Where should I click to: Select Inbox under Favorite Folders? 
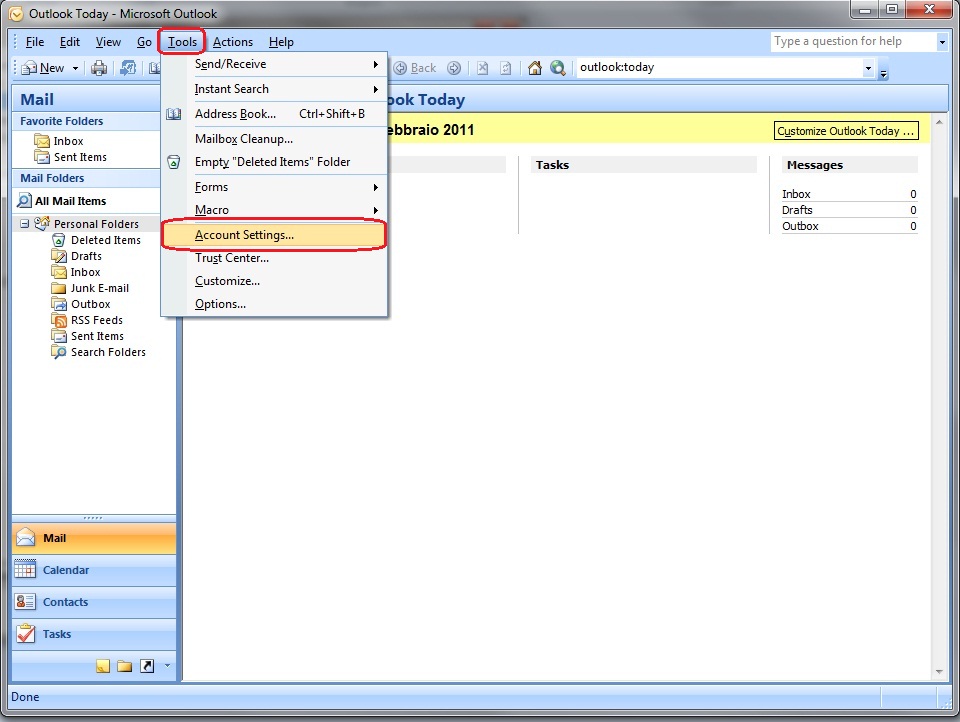[x=68, y=141]
